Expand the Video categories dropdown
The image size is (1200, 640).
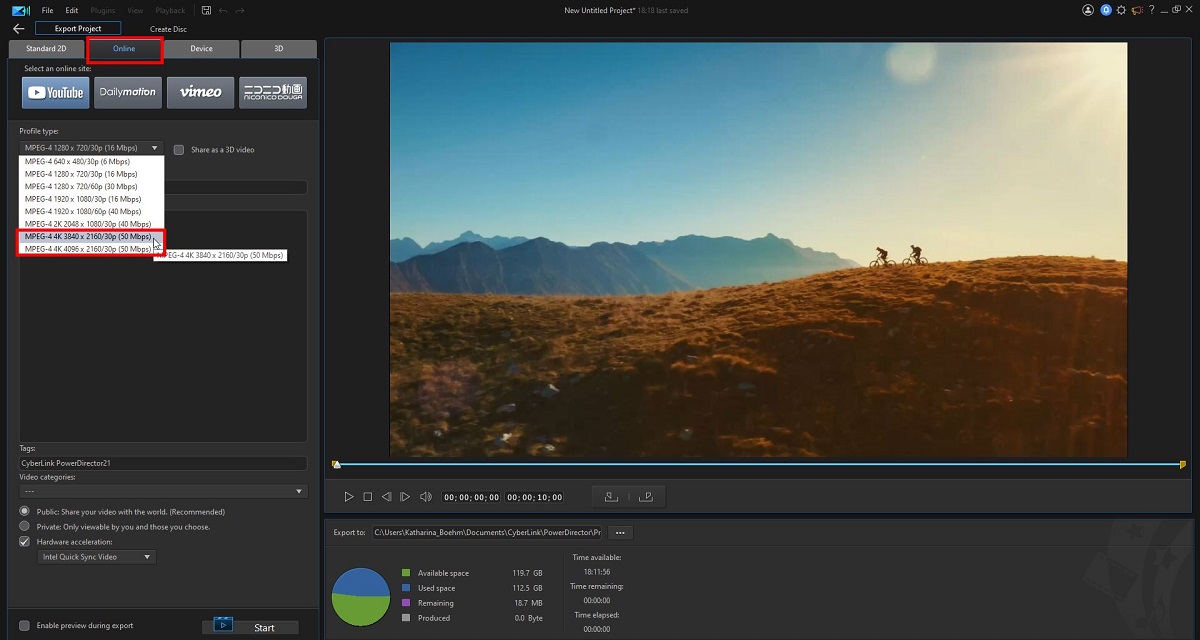point(163,491)
